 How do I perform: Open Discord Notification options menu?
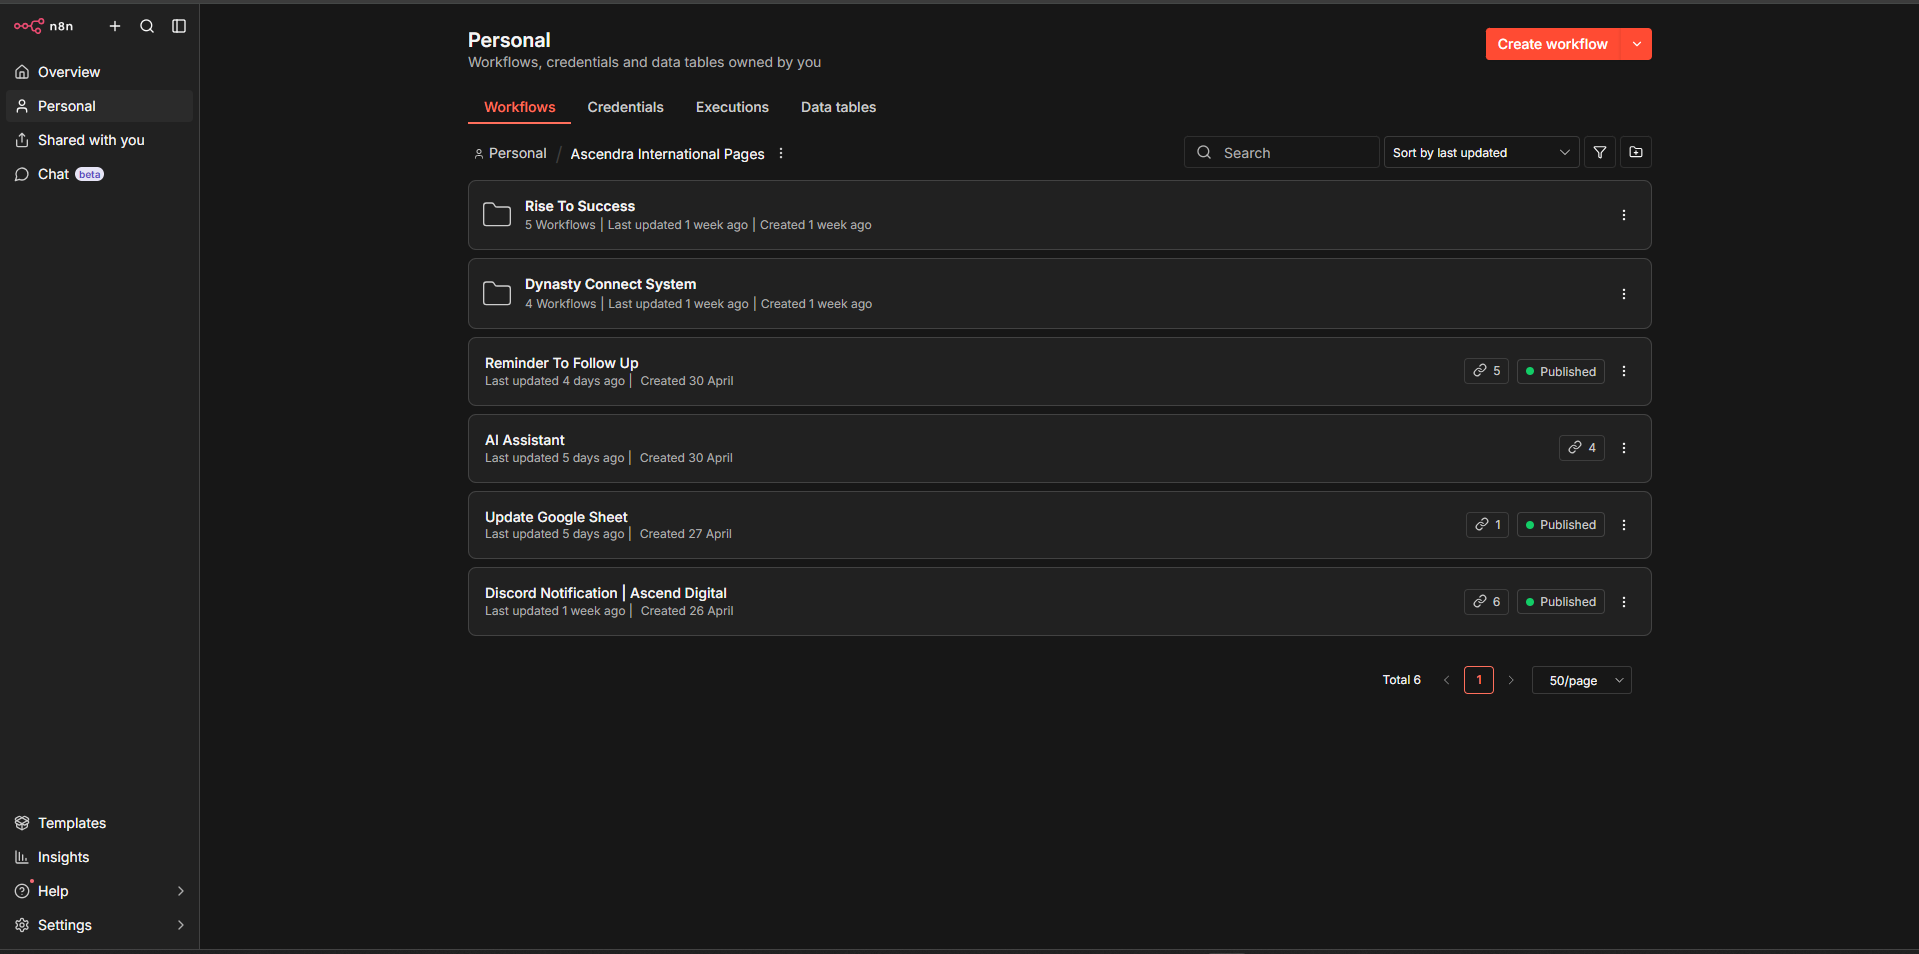tap(1624, 602)
